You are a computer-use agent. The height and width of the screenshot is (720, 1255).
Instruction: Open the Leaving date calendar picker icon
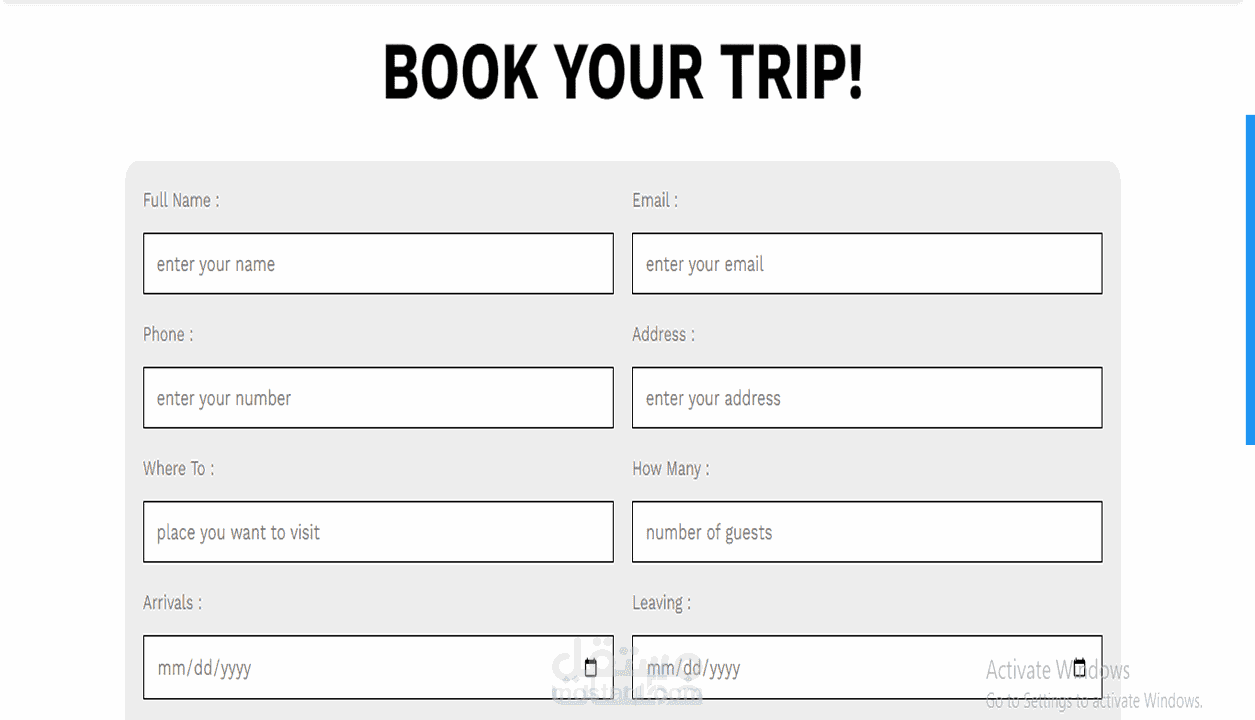pyautogui.click(x=1079, y=668)
